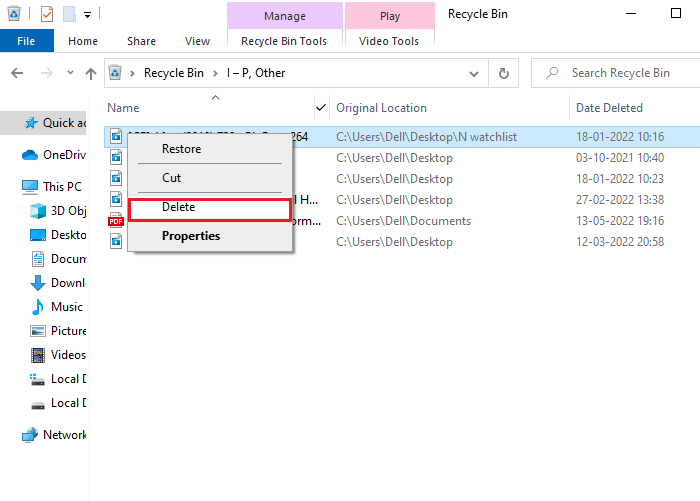Click date '18-01-2022 10:23'
Viewport: 700px width, 501px height.
620,179
